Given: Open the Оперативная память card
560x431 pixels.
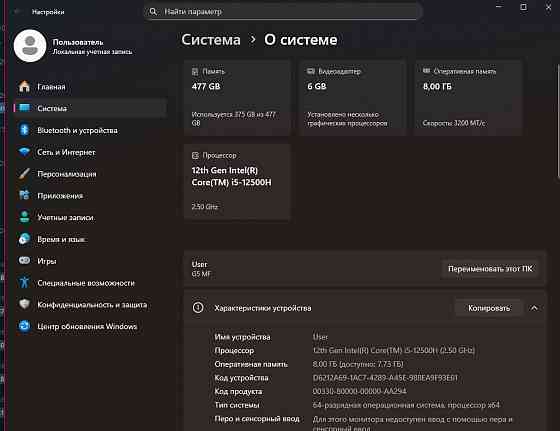Looking at the screenshot, I should click(x=469, y=98).
